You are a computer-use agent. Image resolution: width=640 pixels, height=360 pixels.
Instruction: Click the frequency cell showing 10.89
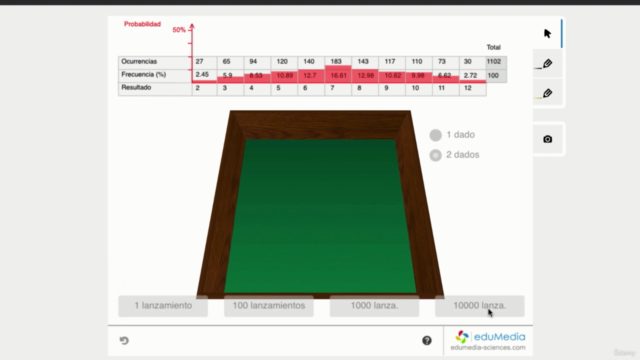click(x=284, y=76)
